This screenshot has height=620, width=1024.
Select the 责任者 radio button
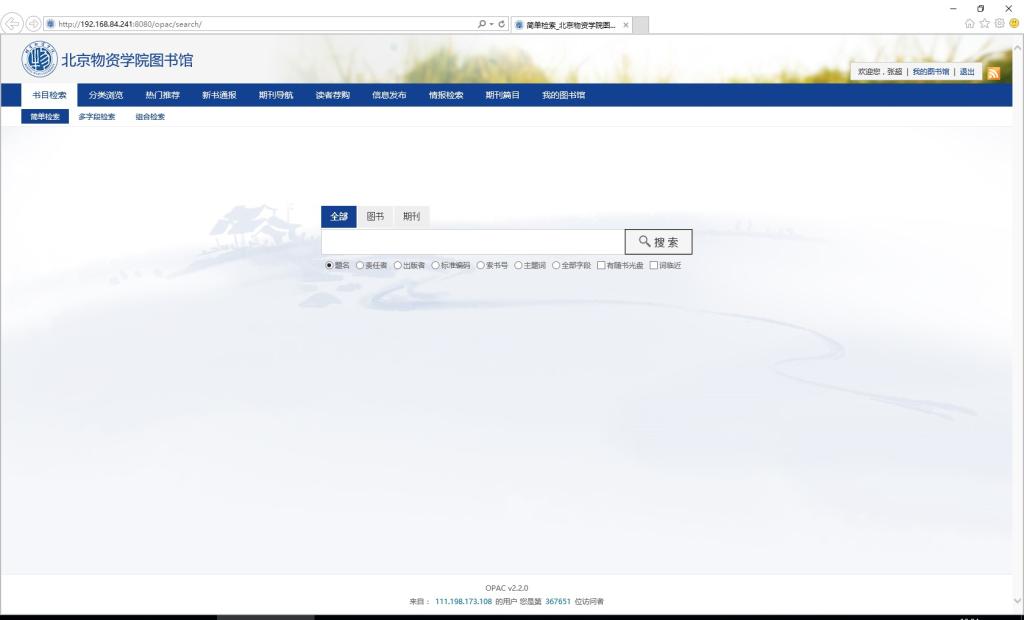(x=360, y=265)
